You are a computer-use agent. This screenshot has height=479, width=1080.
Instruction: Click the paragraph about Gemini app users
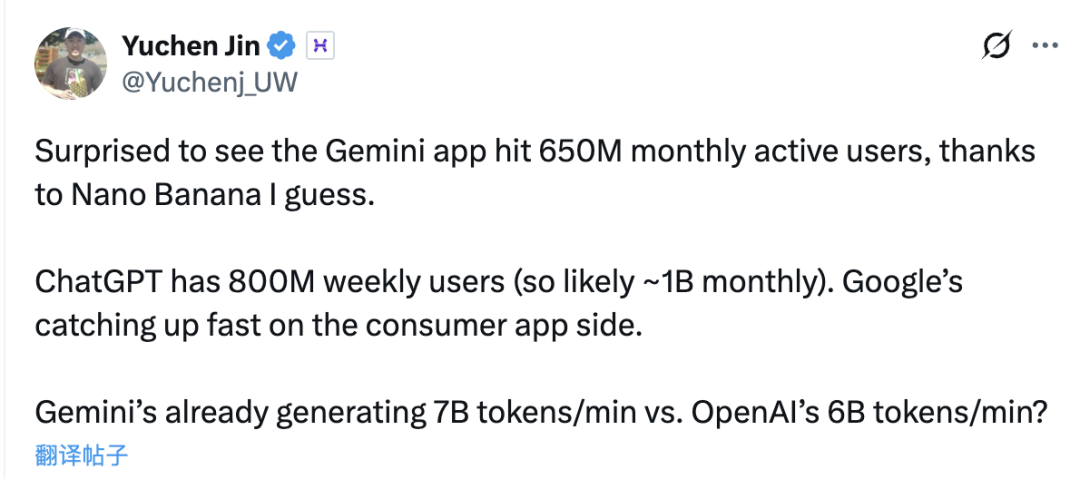click(x=534, y=172)
